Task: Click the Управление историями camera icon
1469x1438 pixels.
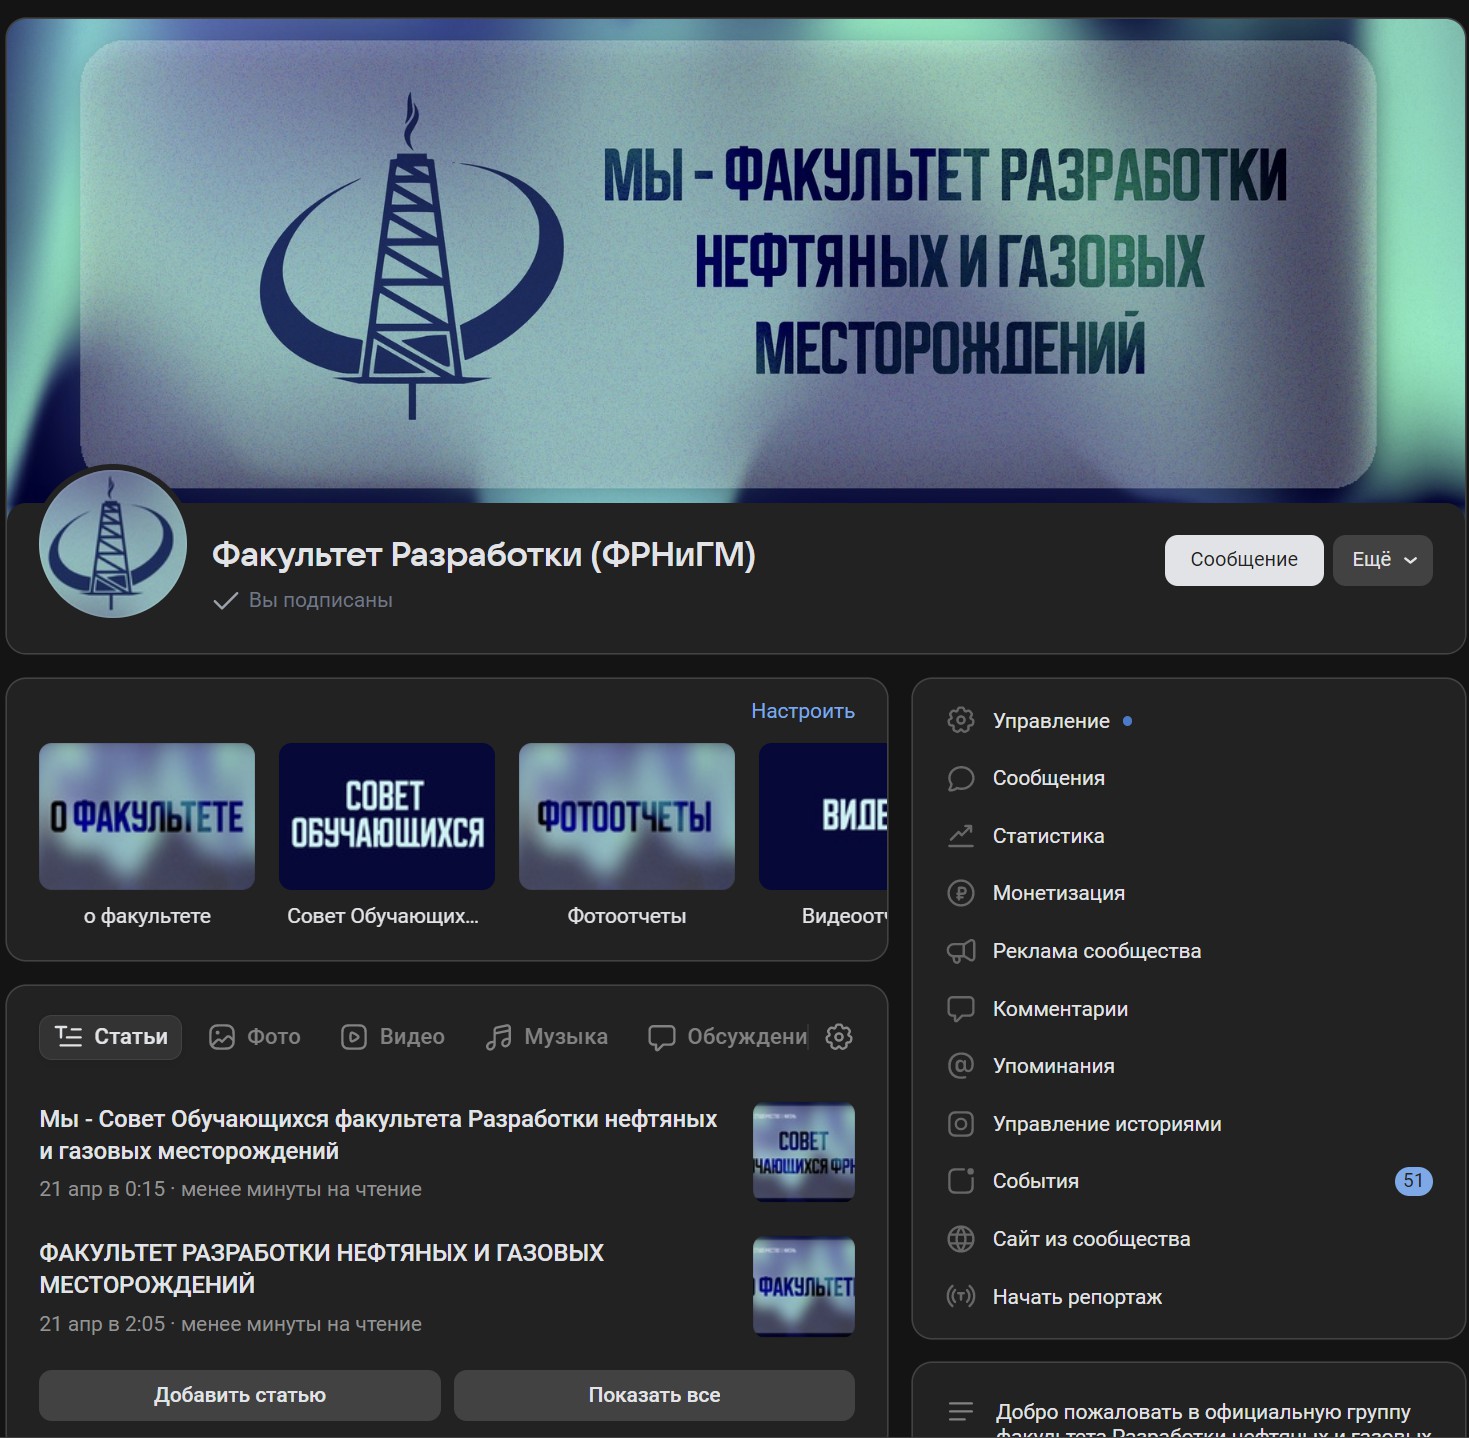Action: point(960,1124)
